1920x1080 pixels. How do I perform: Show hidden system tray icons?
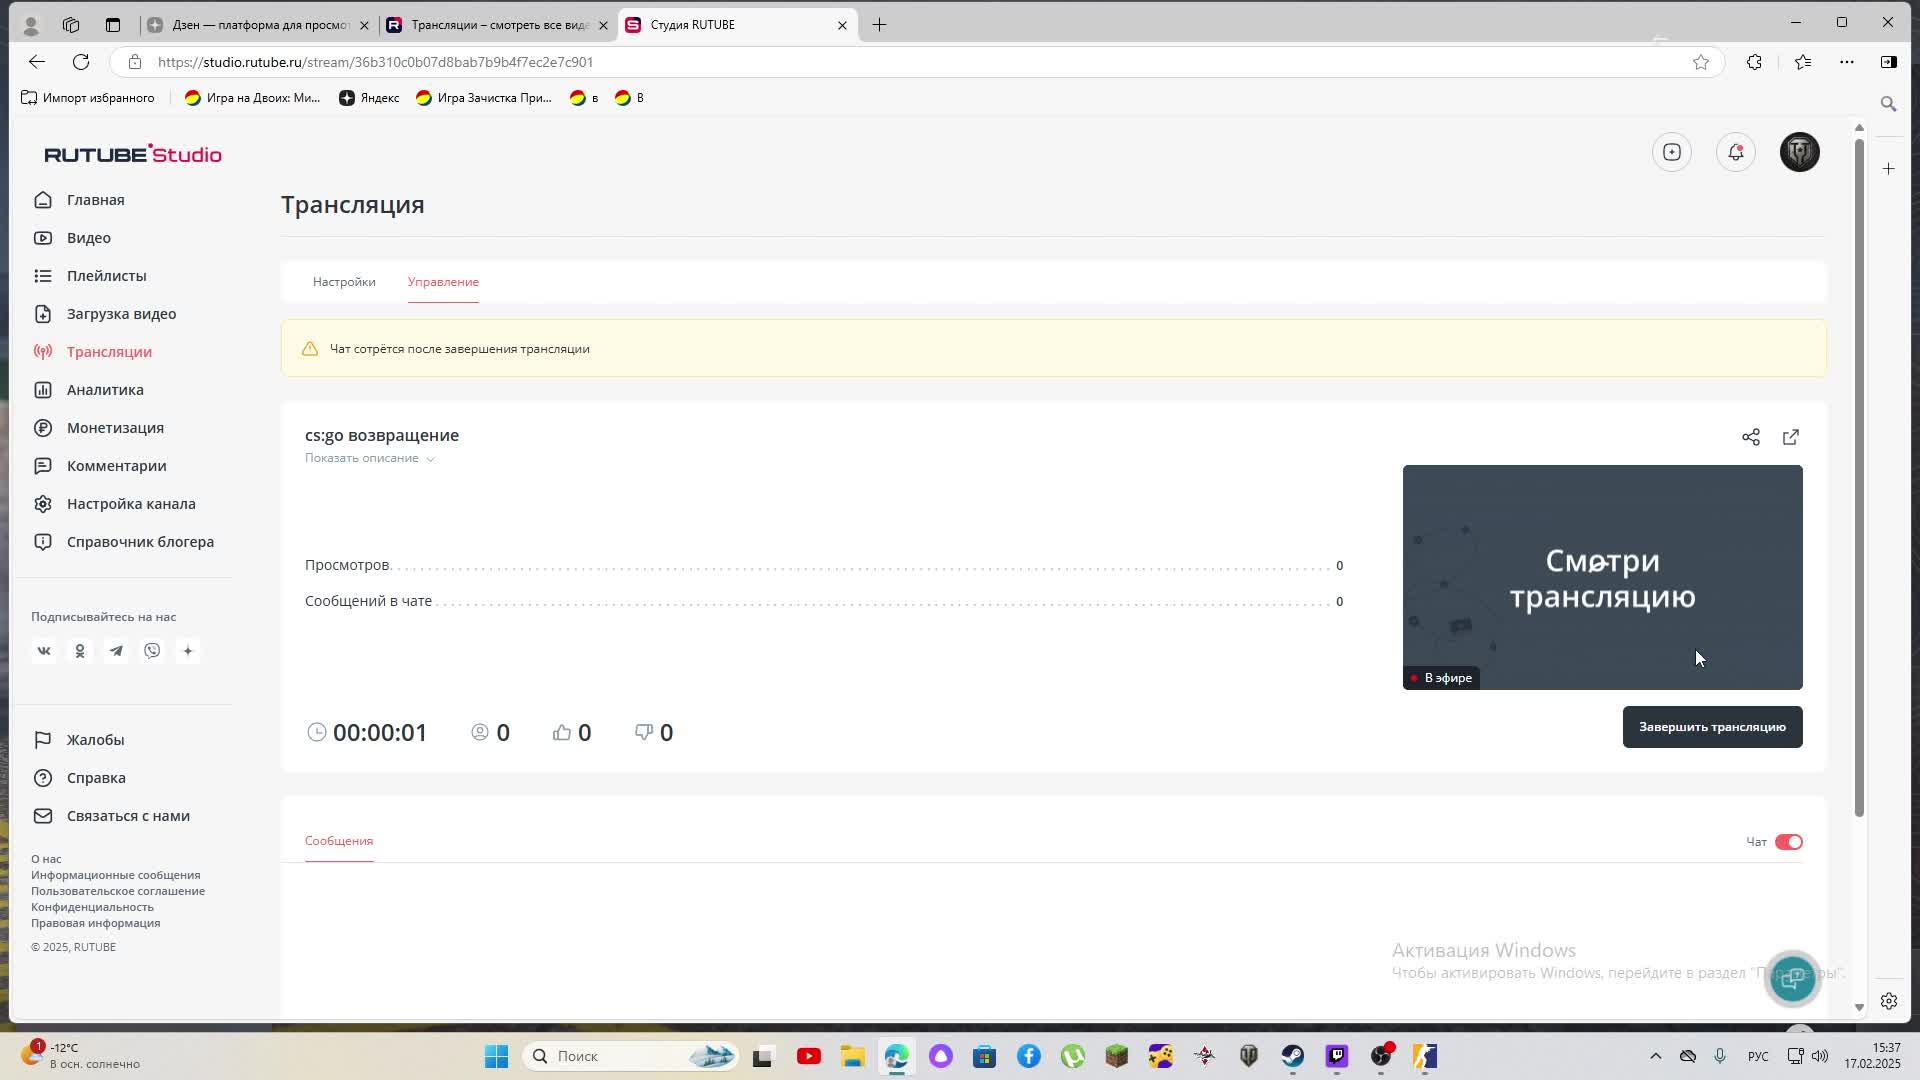pos(1655,1056)
